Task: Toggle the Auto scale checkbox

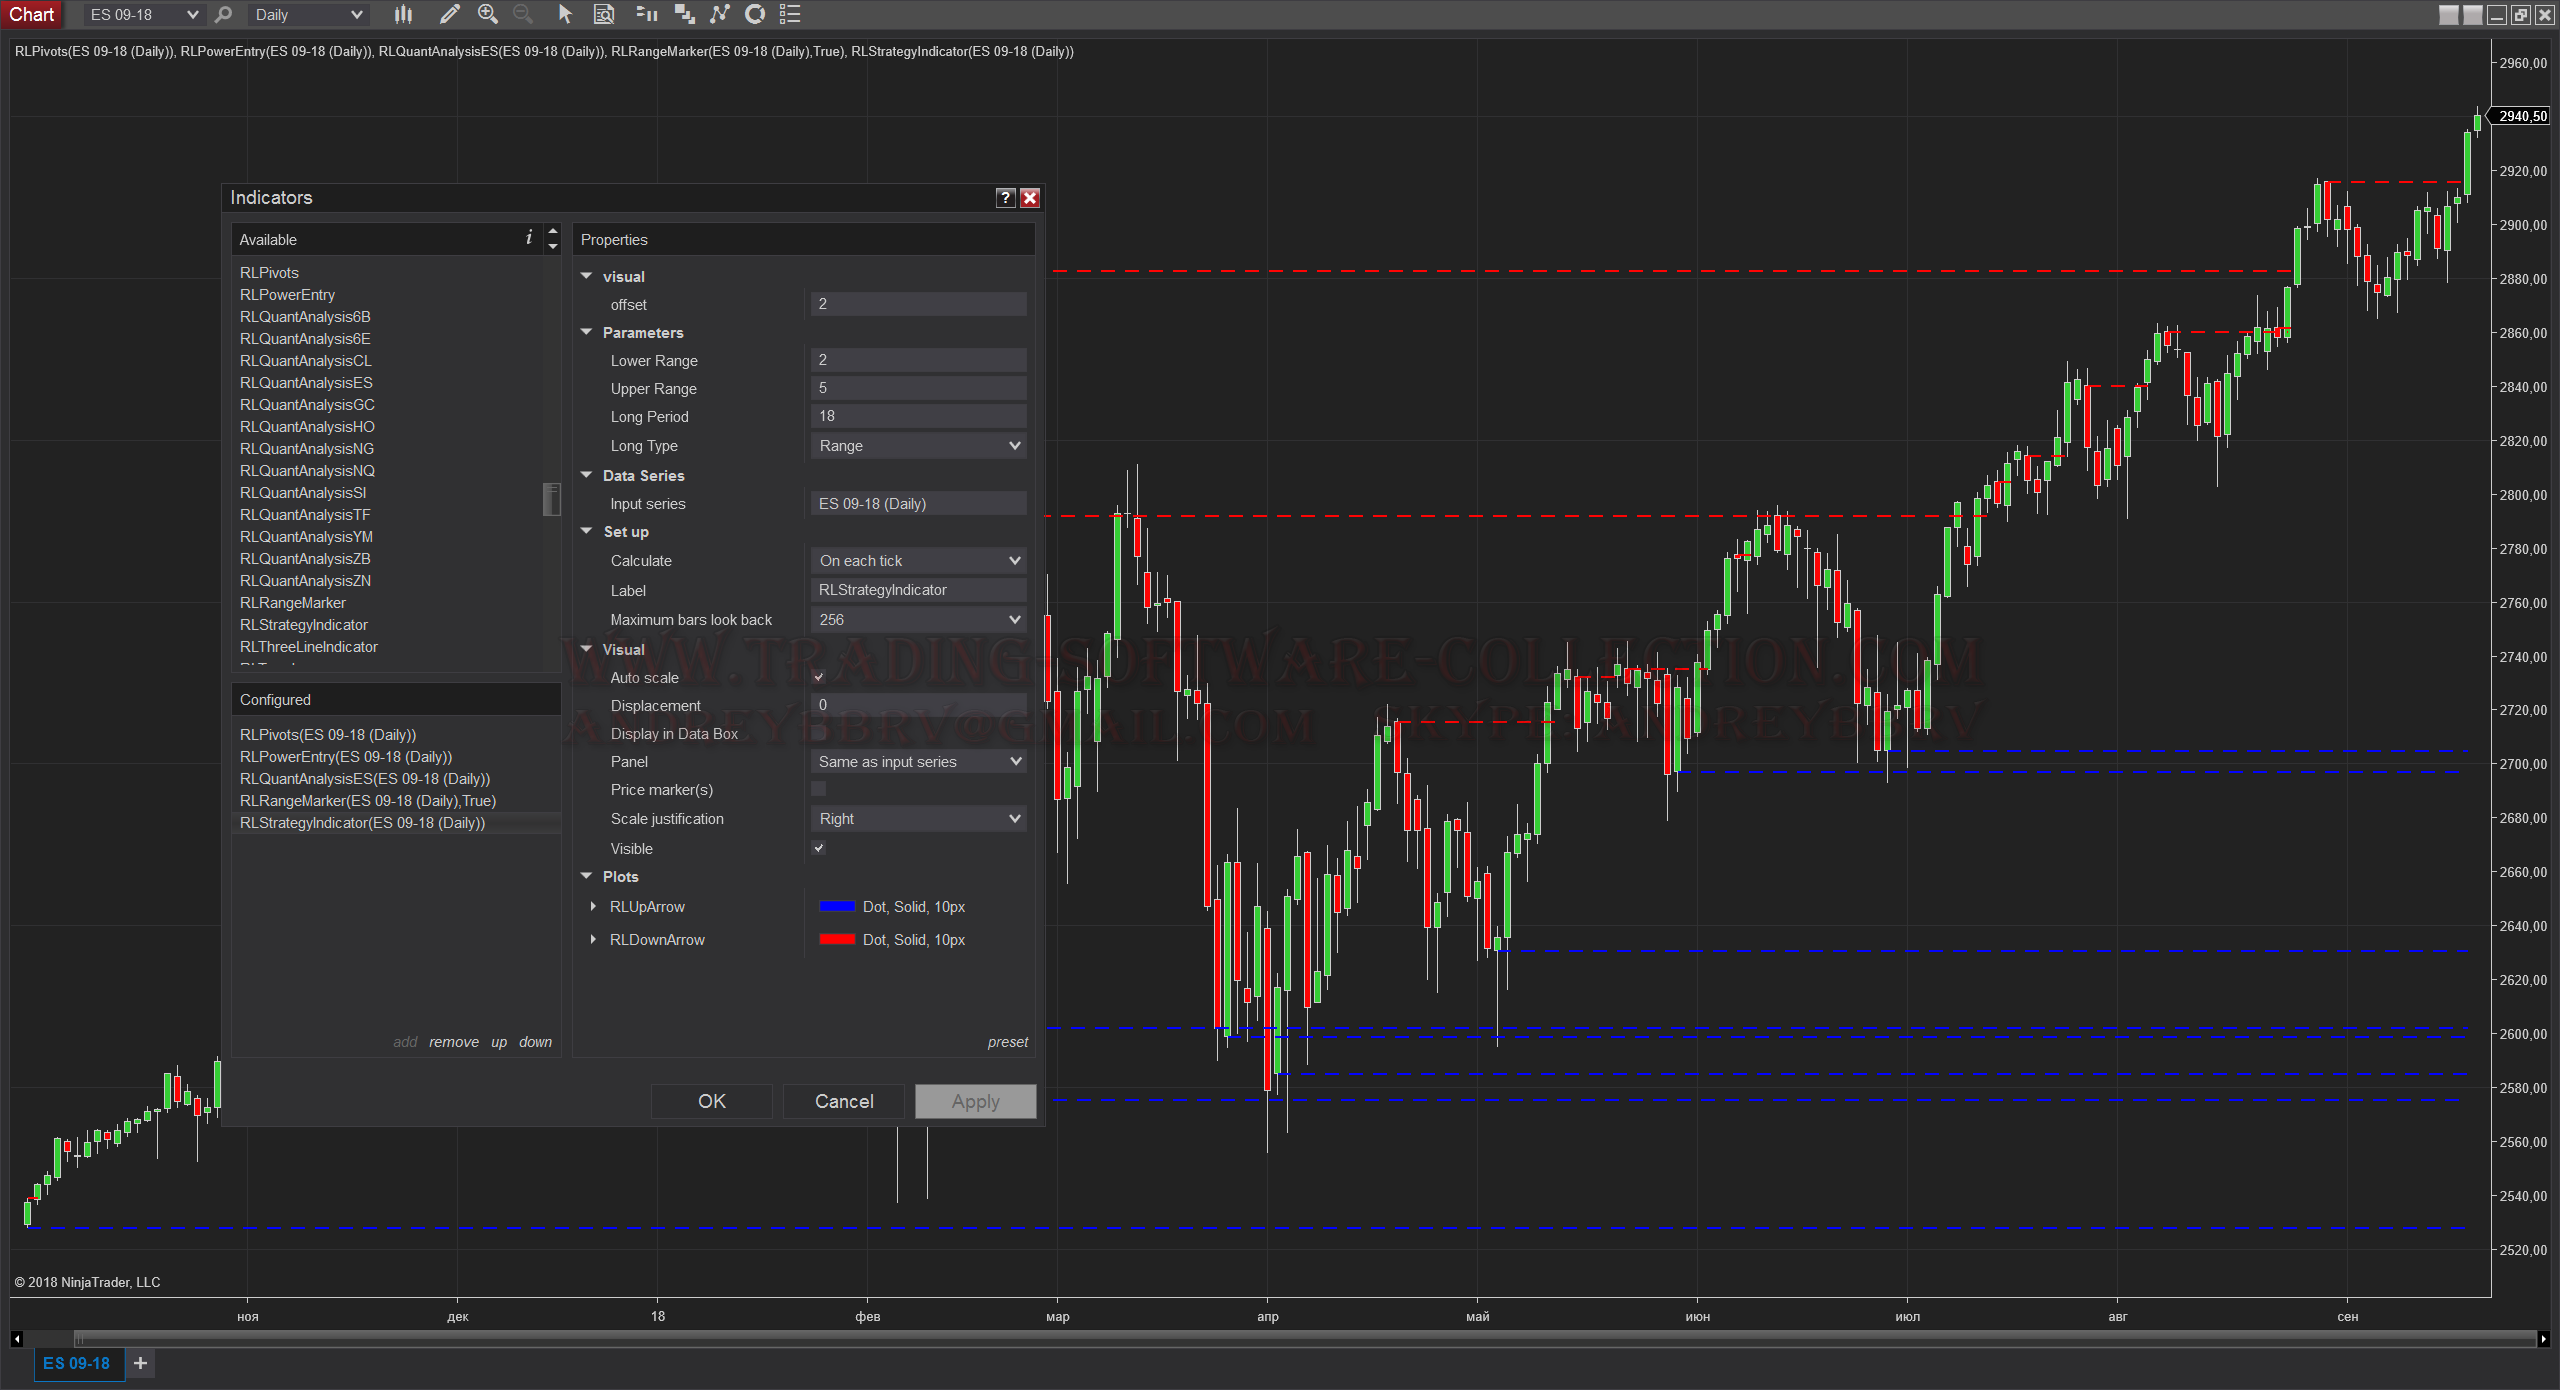Action: [x=819, y=677]
